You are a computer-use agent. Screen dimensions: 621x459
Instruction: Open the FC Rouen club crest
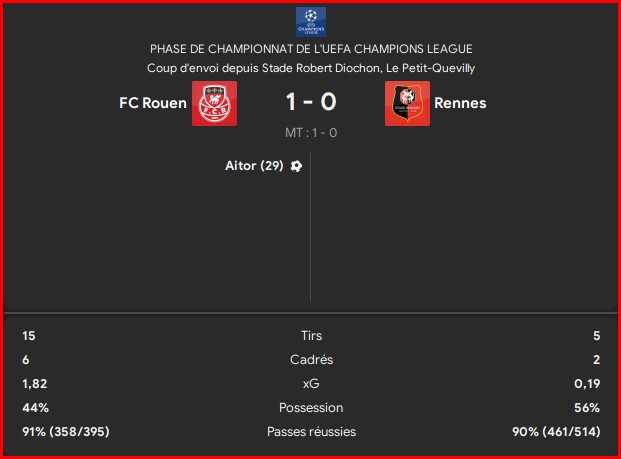coord(214,103)
